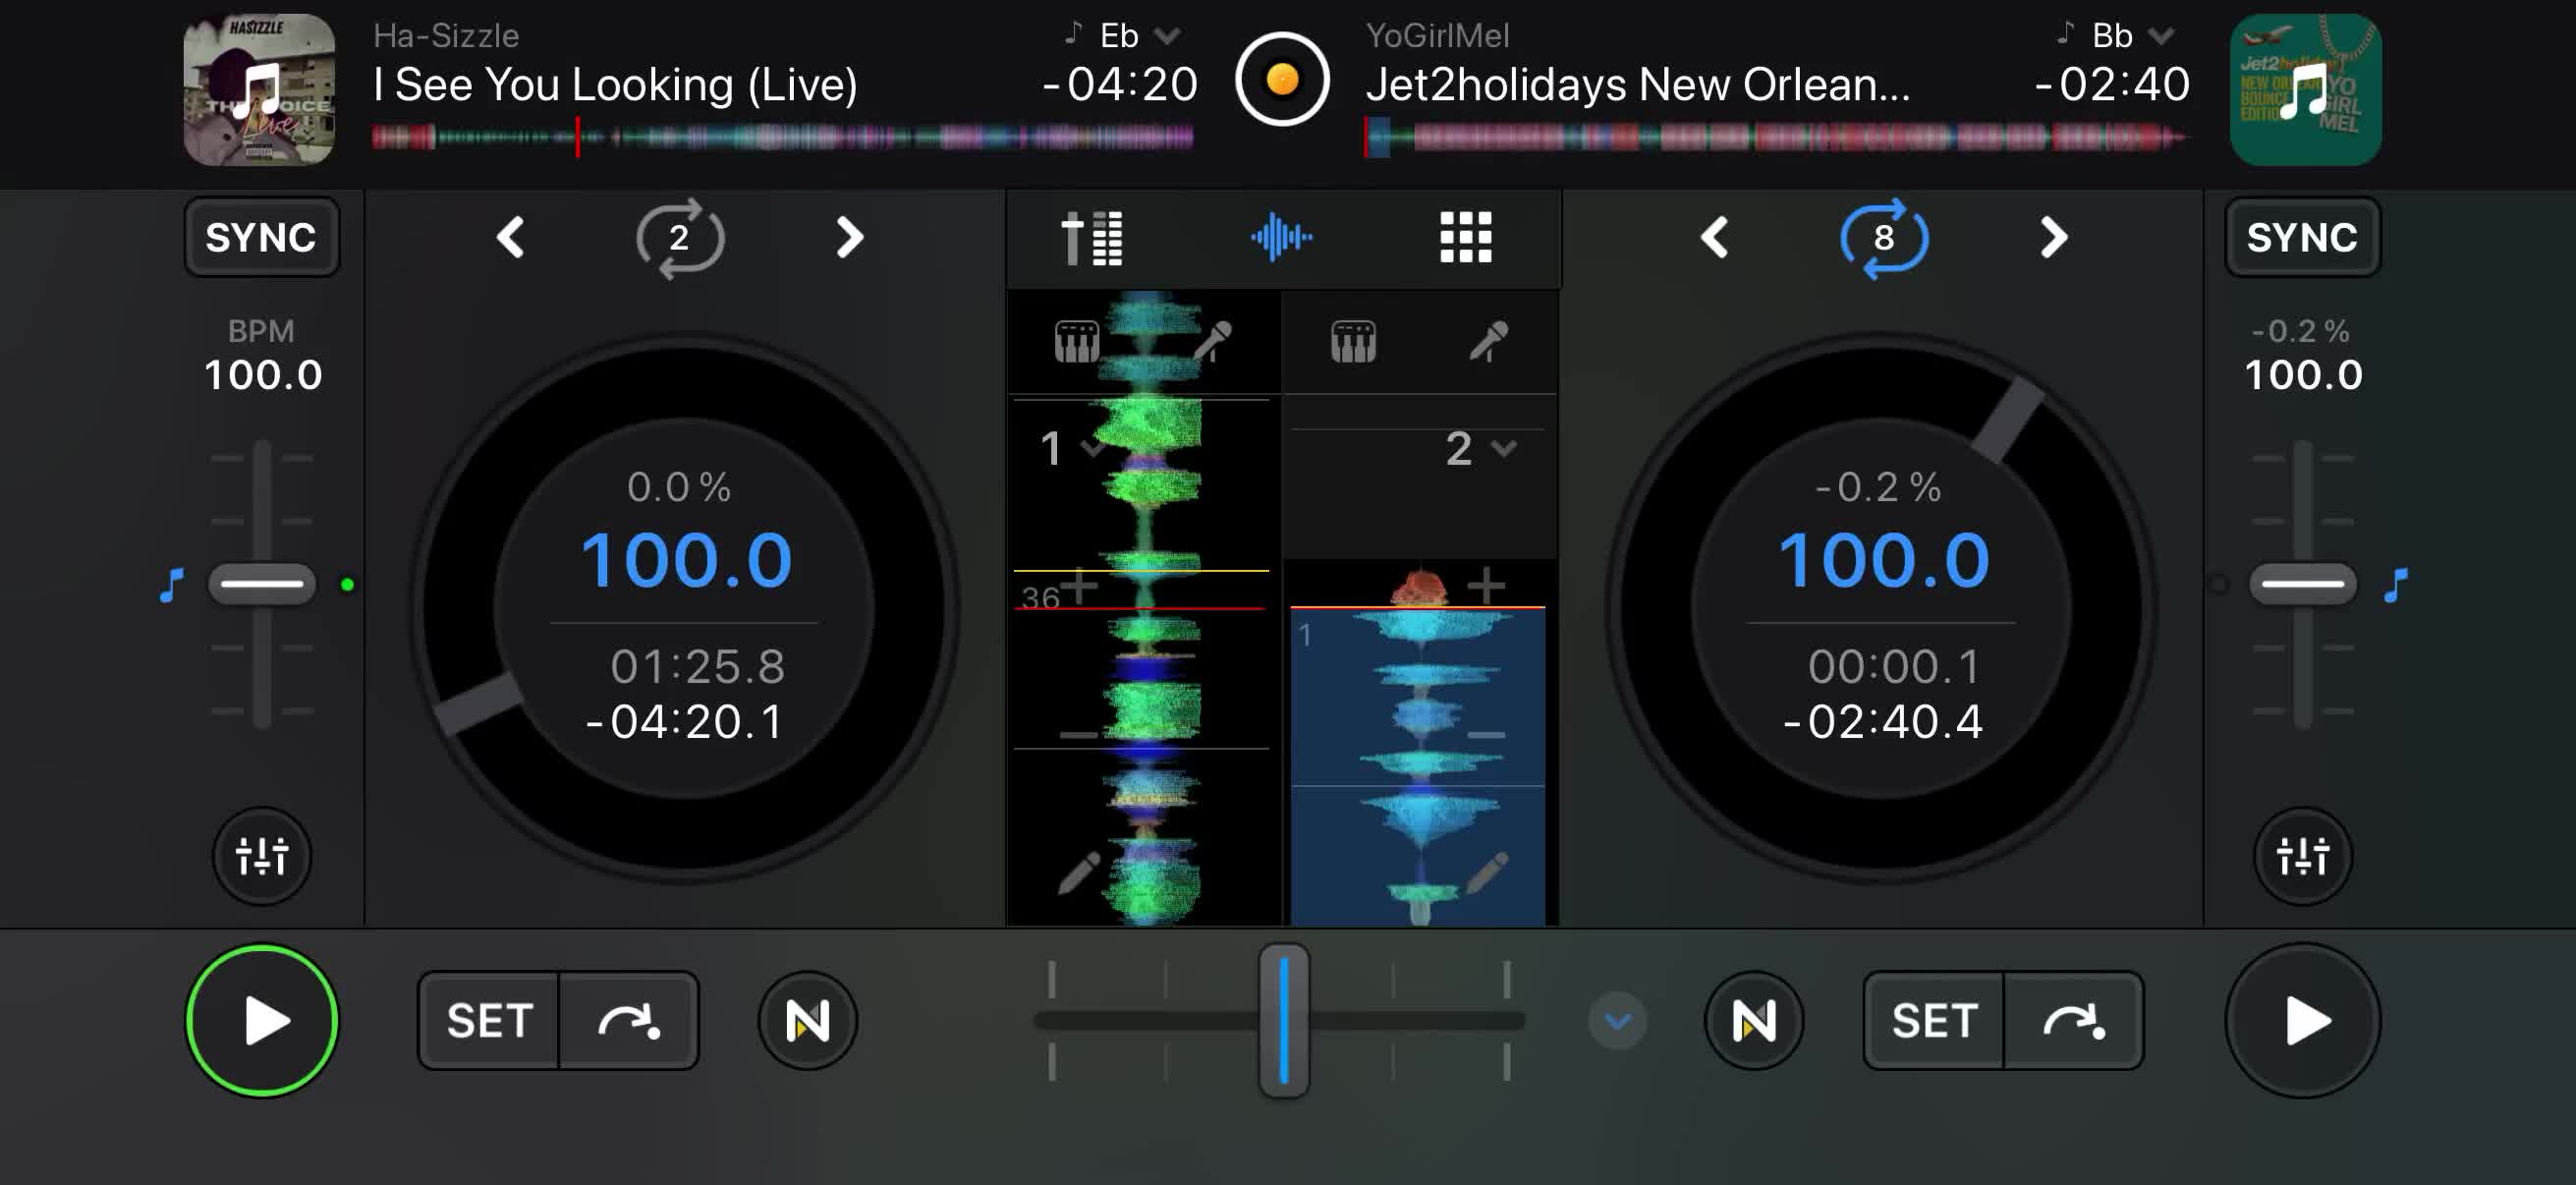Open the left deck mixer EQ settings
2576x1185 pixels.
(x=261, y=856)
